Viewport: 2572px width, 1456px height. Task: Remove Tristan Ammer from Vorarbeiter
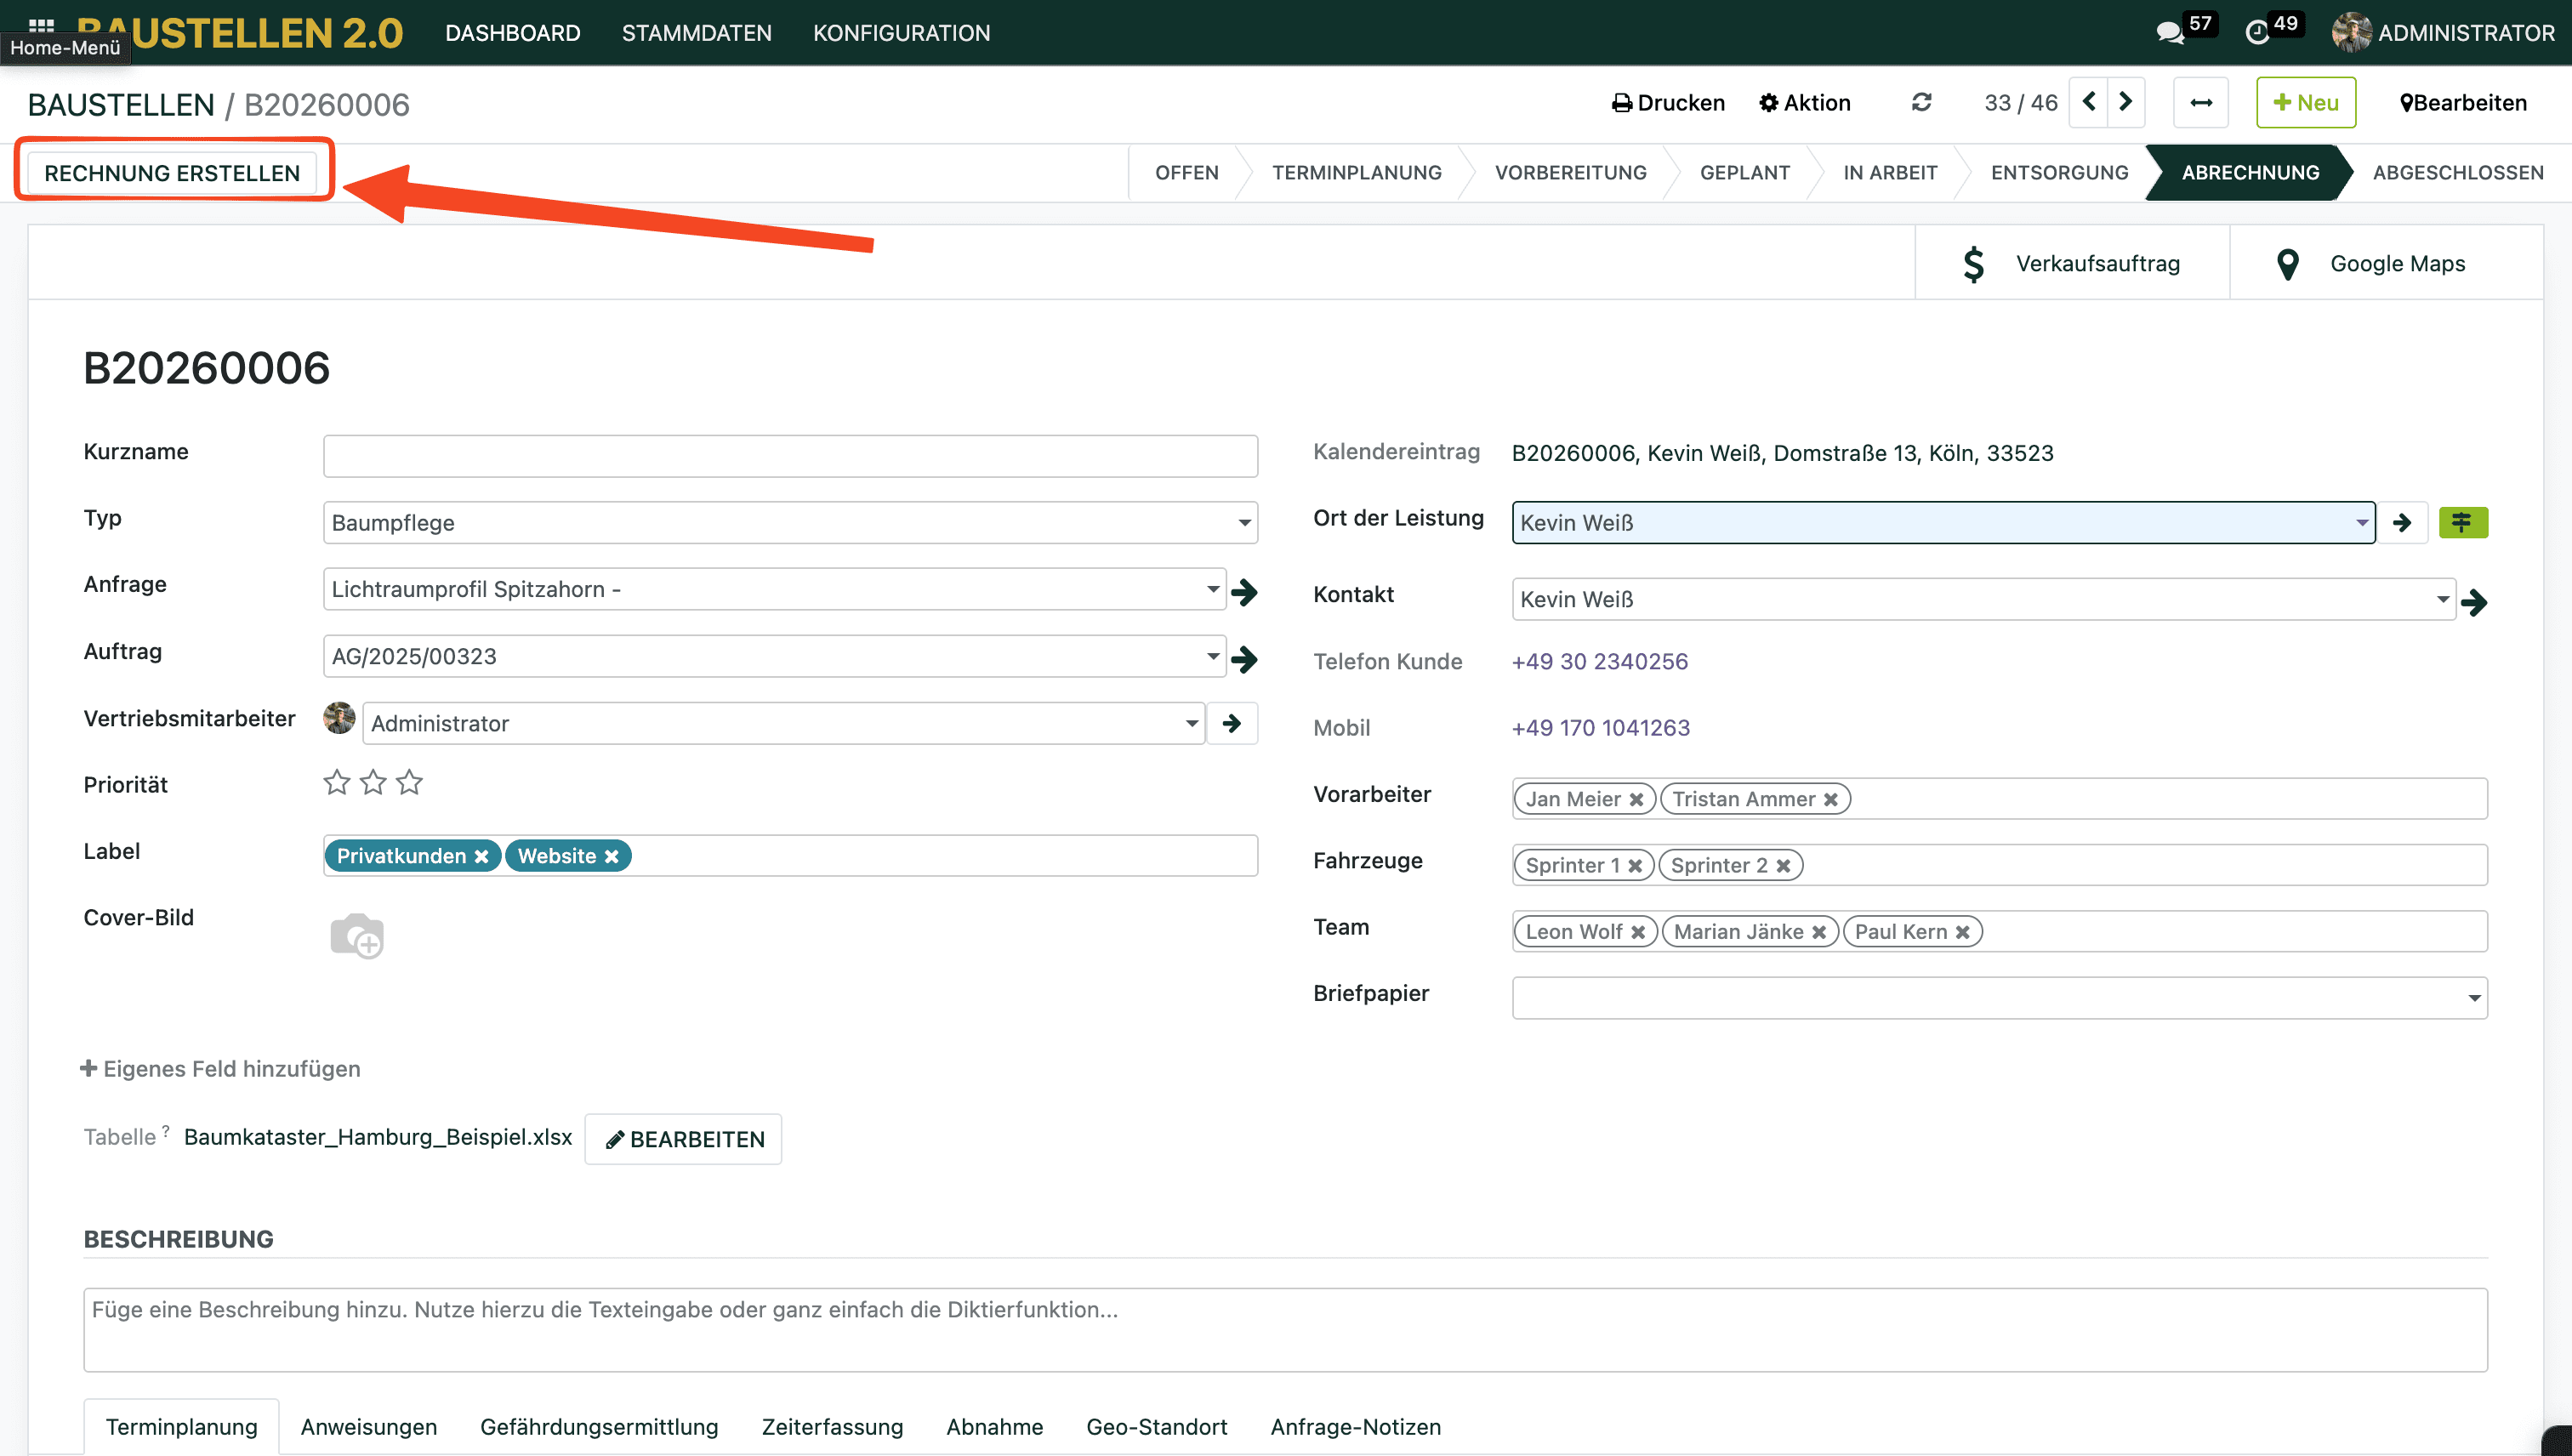coord(1831,800)
